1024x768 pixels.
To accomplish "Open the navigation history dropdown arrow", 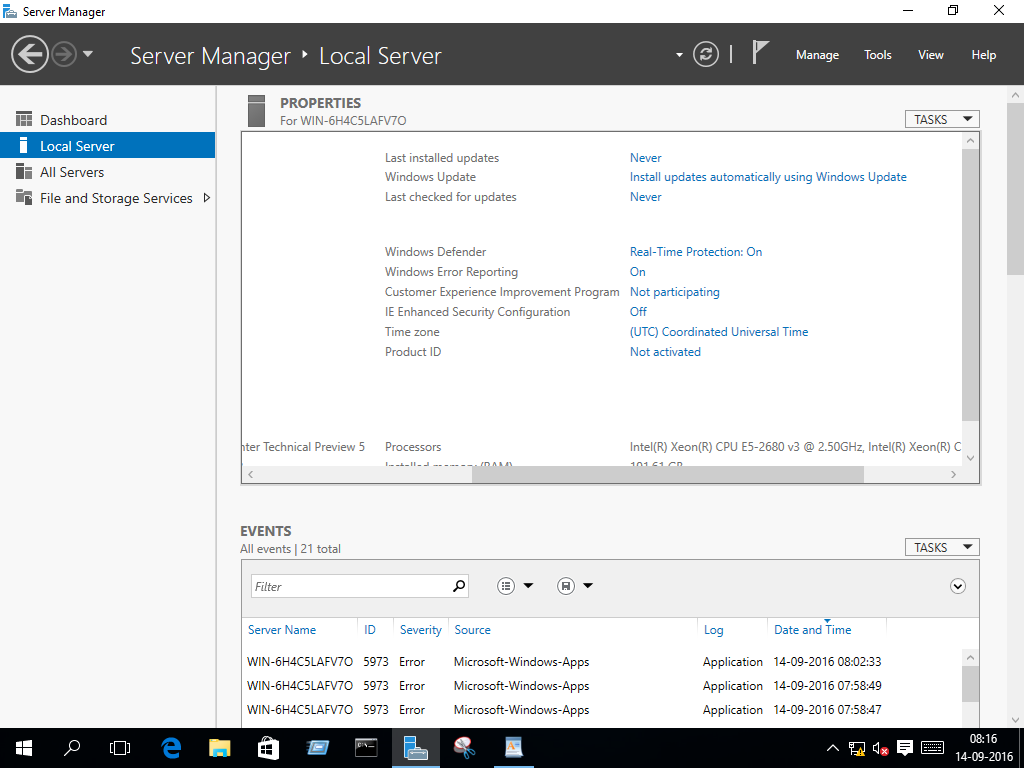I will pyautogui.click(x=88, y=54).
